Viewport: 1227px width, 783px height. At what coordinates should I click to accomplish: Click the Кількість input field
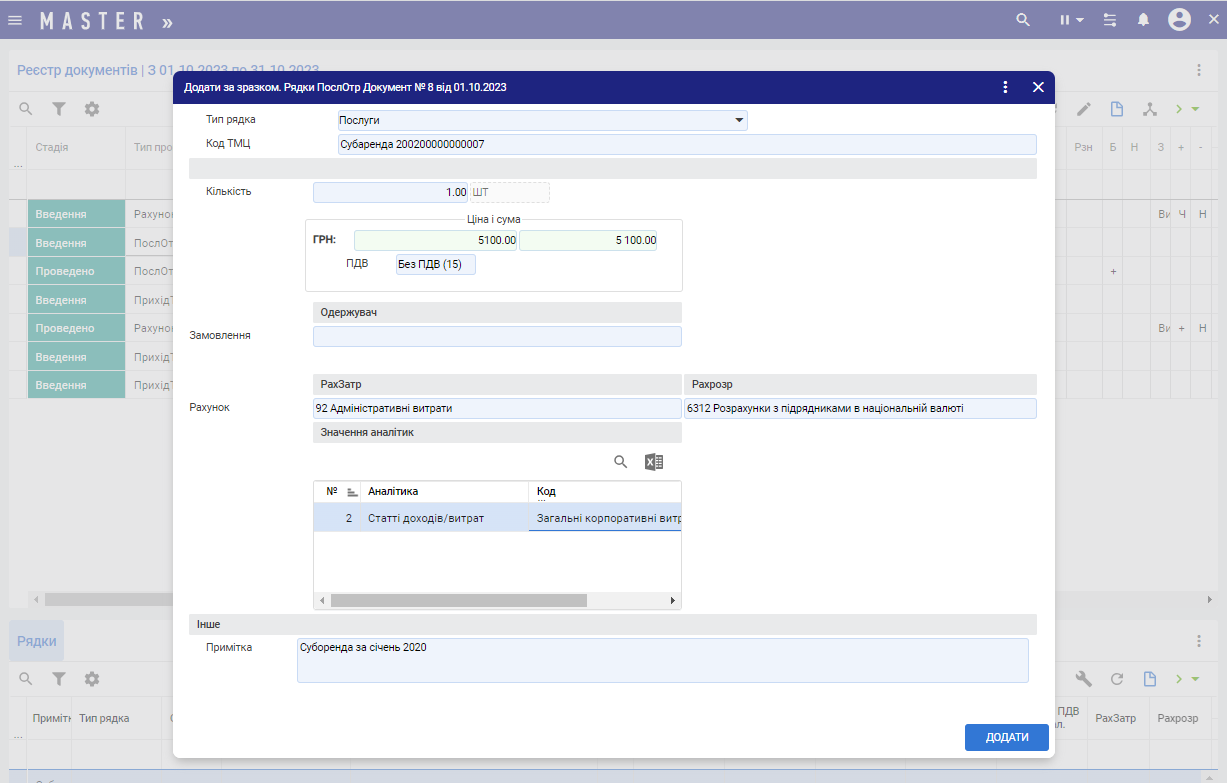pyautogui.click(x=390, y=192)
